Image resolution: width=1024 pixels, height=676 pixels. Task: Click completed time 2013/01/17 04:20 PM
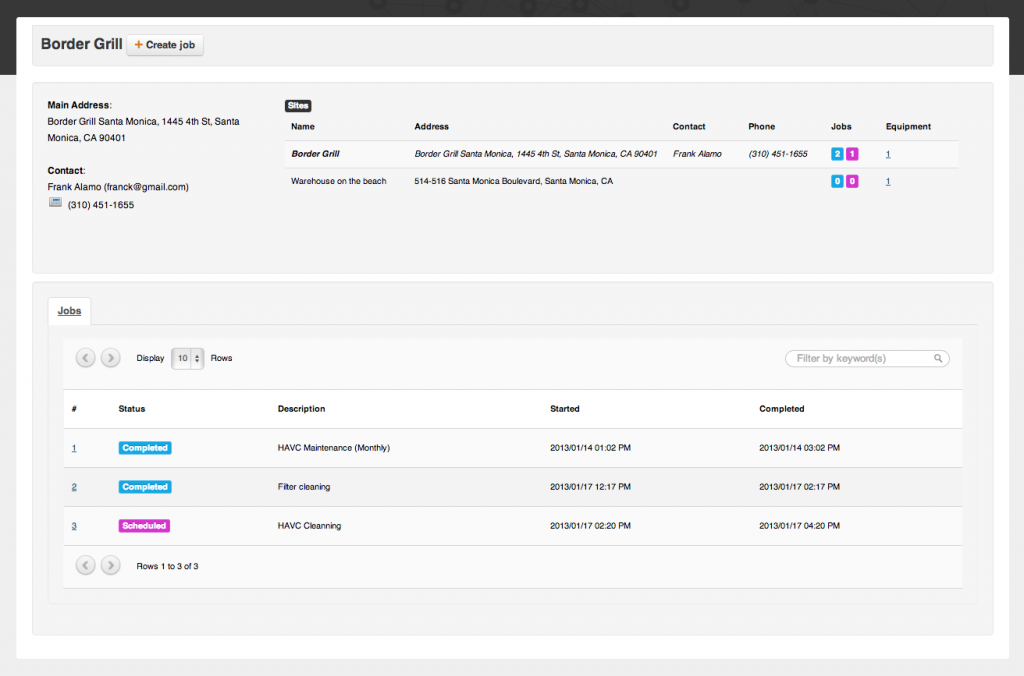(799, 526)
